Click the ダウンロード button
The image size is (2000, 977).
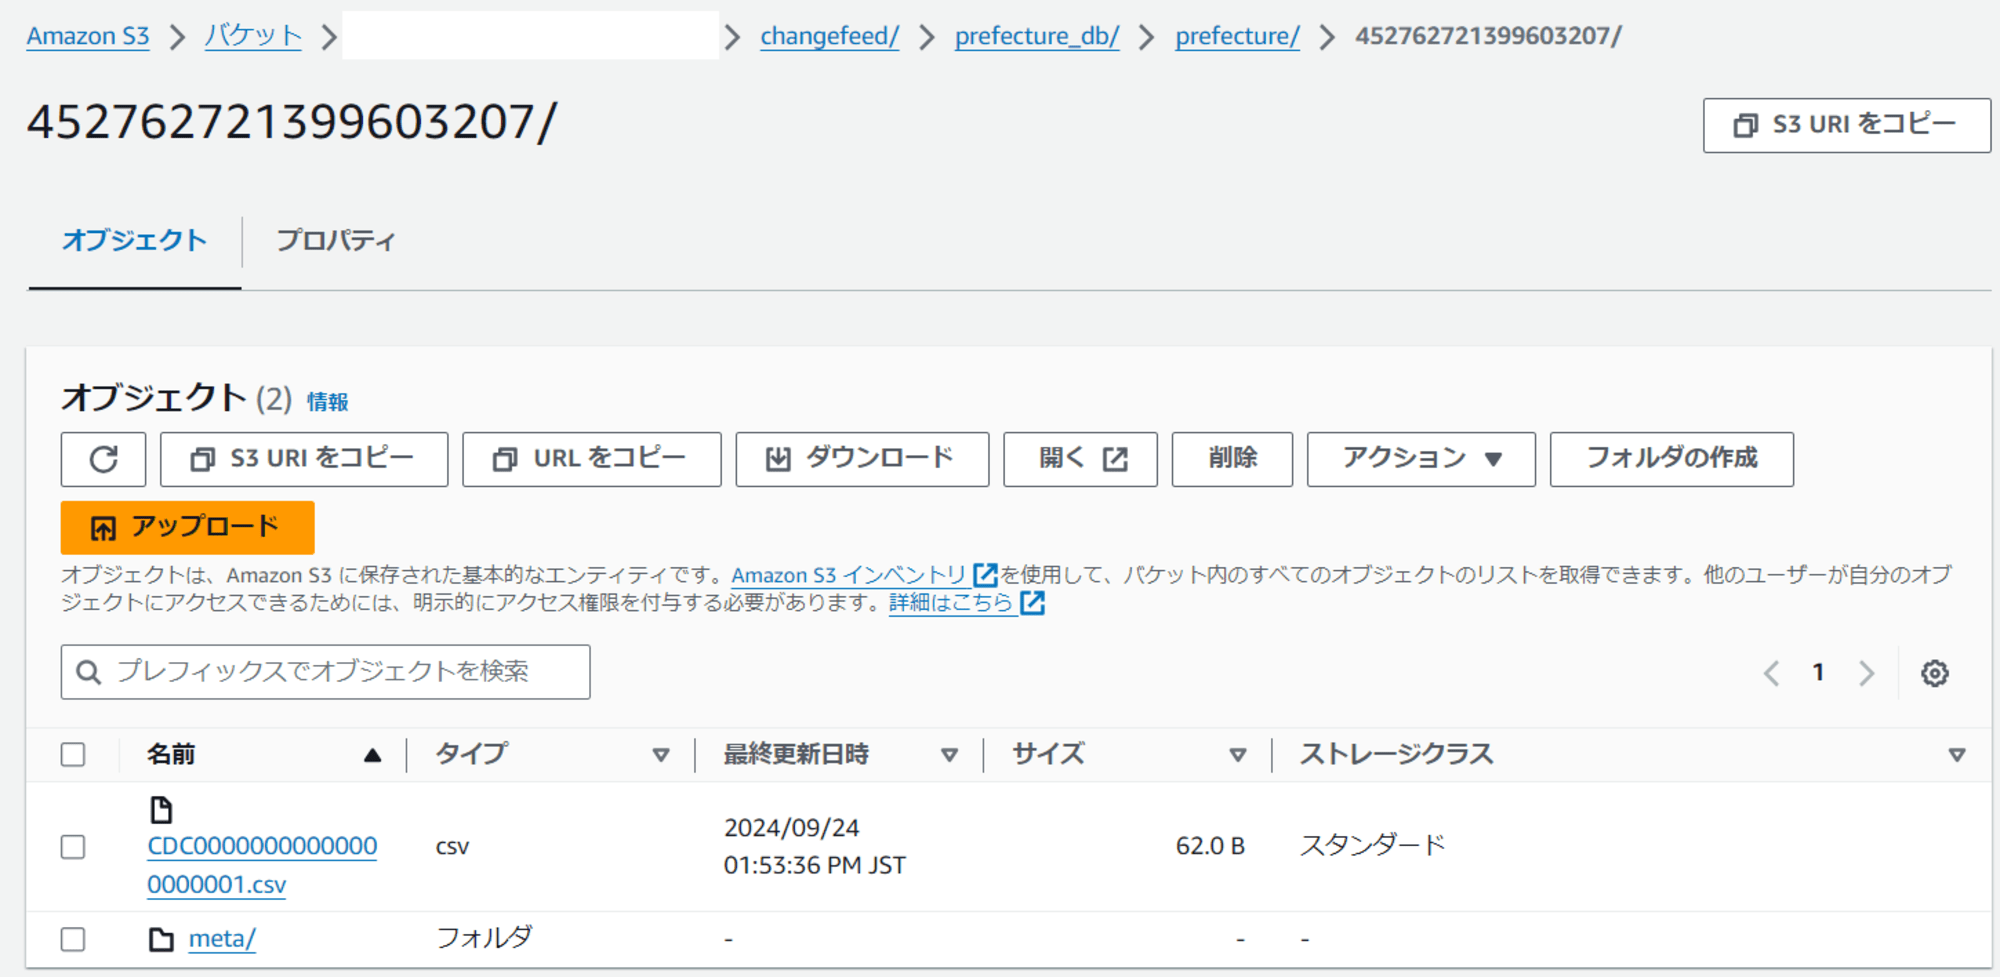[x=862, y=459]
